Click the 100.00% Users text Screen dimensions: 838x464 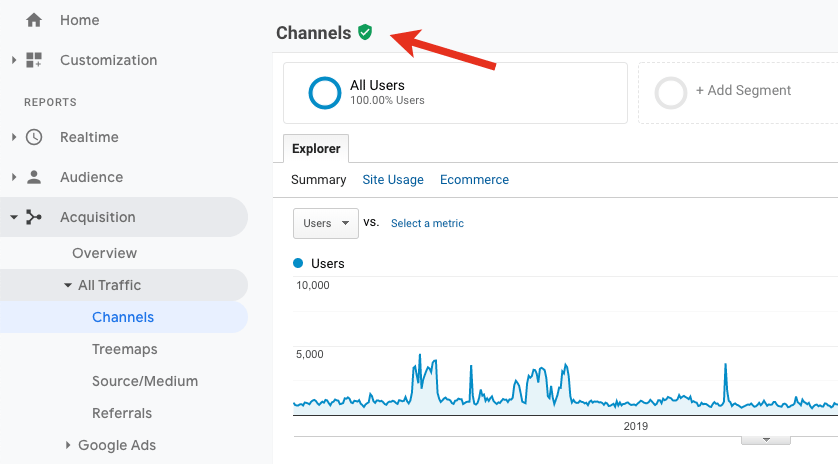tap(387, 100)
